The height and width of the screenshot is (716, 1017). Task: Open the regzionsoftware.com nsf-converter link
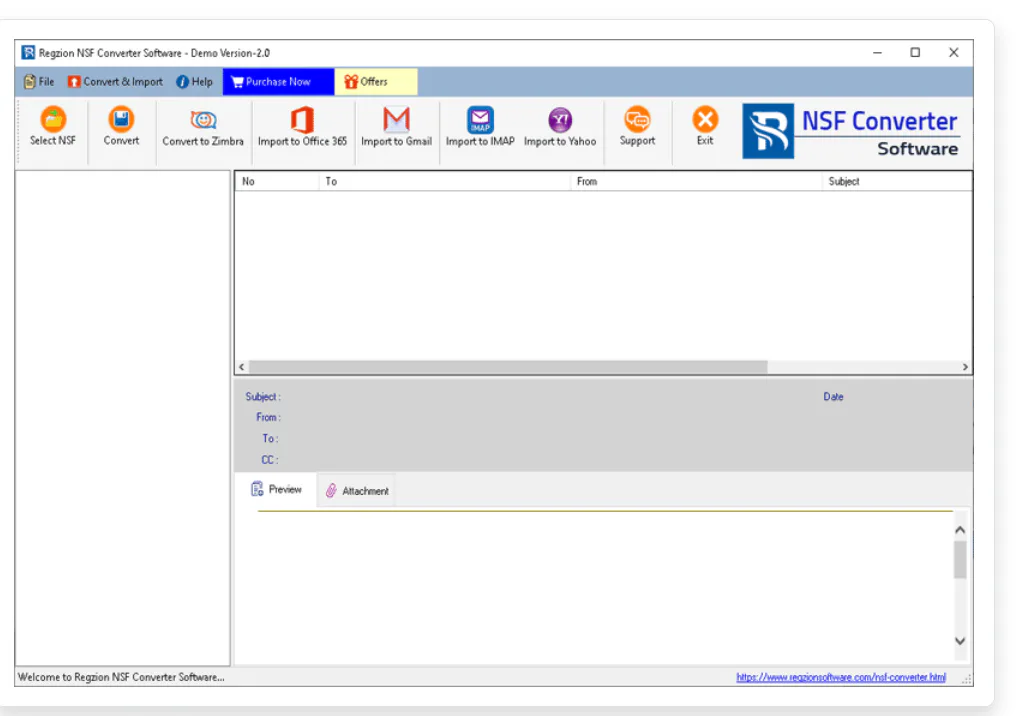tap(841, 677)
